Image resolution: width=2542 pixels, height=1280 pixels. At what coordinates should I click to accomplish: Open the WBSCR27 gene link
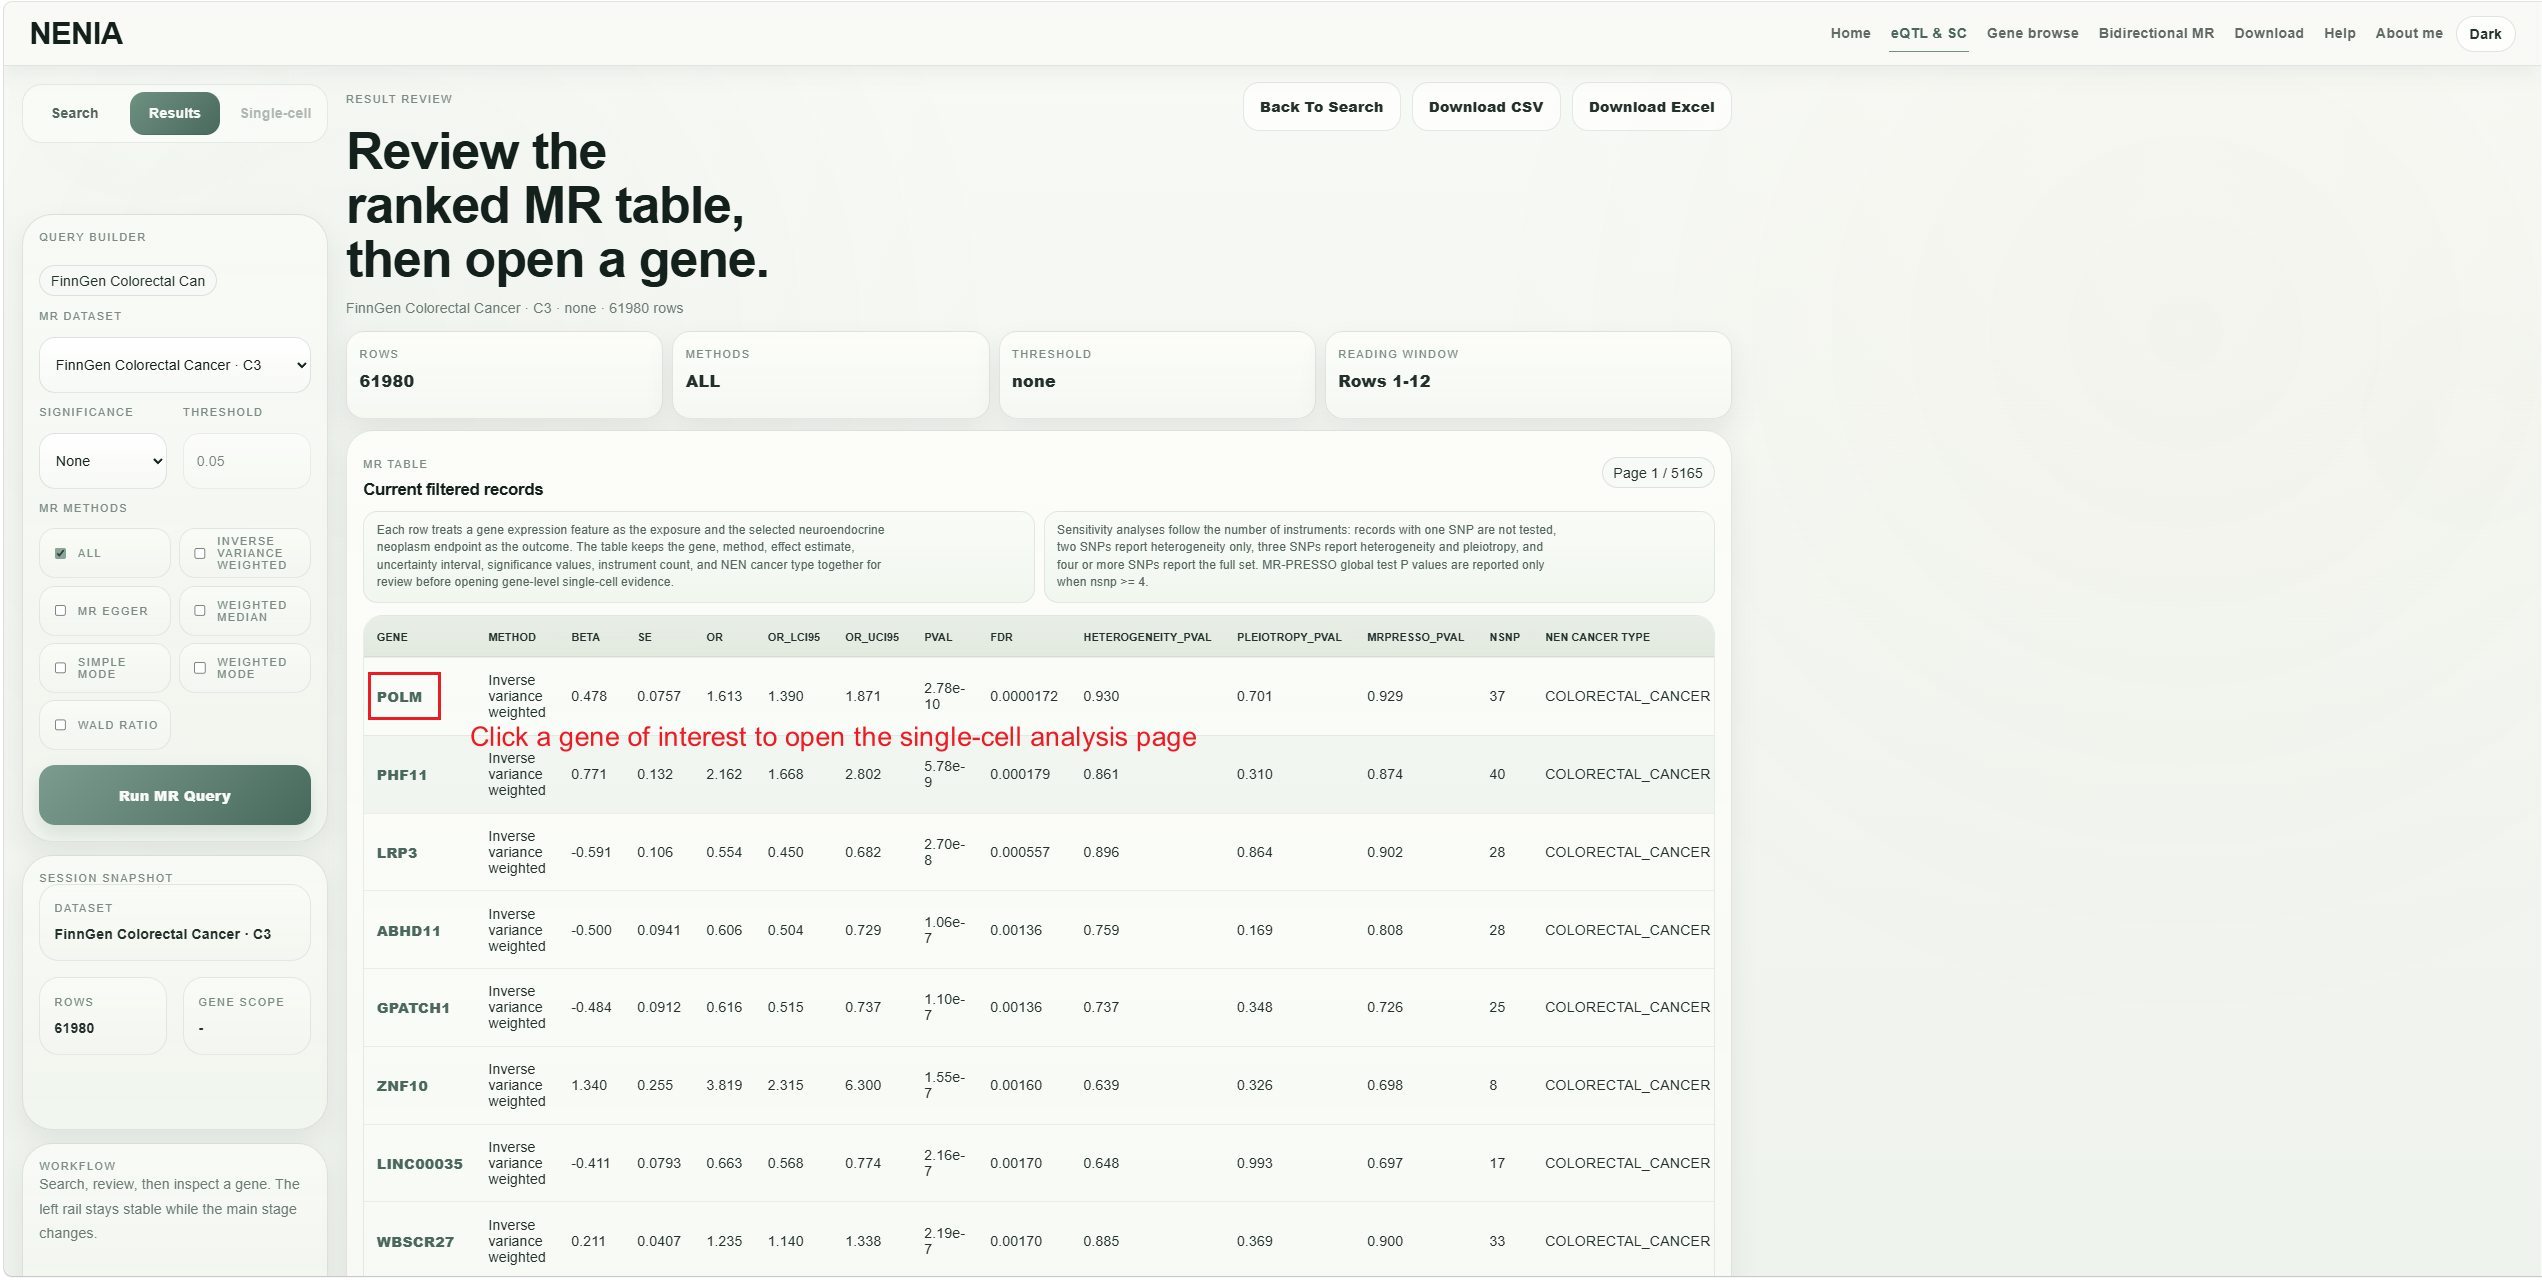tap(415, 1242)
